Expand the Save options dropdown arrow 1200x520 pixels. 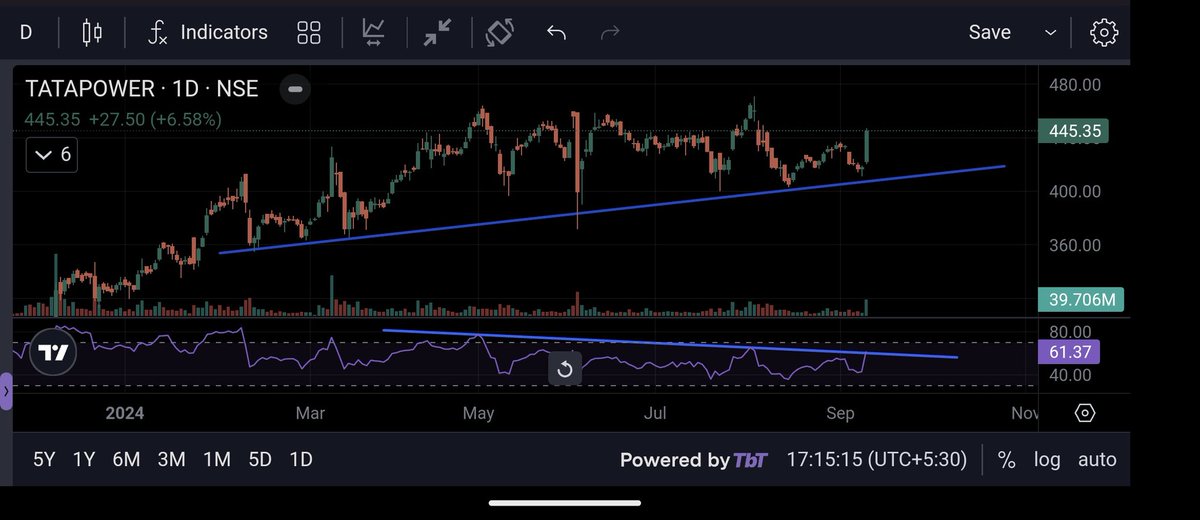[1050, 33]
